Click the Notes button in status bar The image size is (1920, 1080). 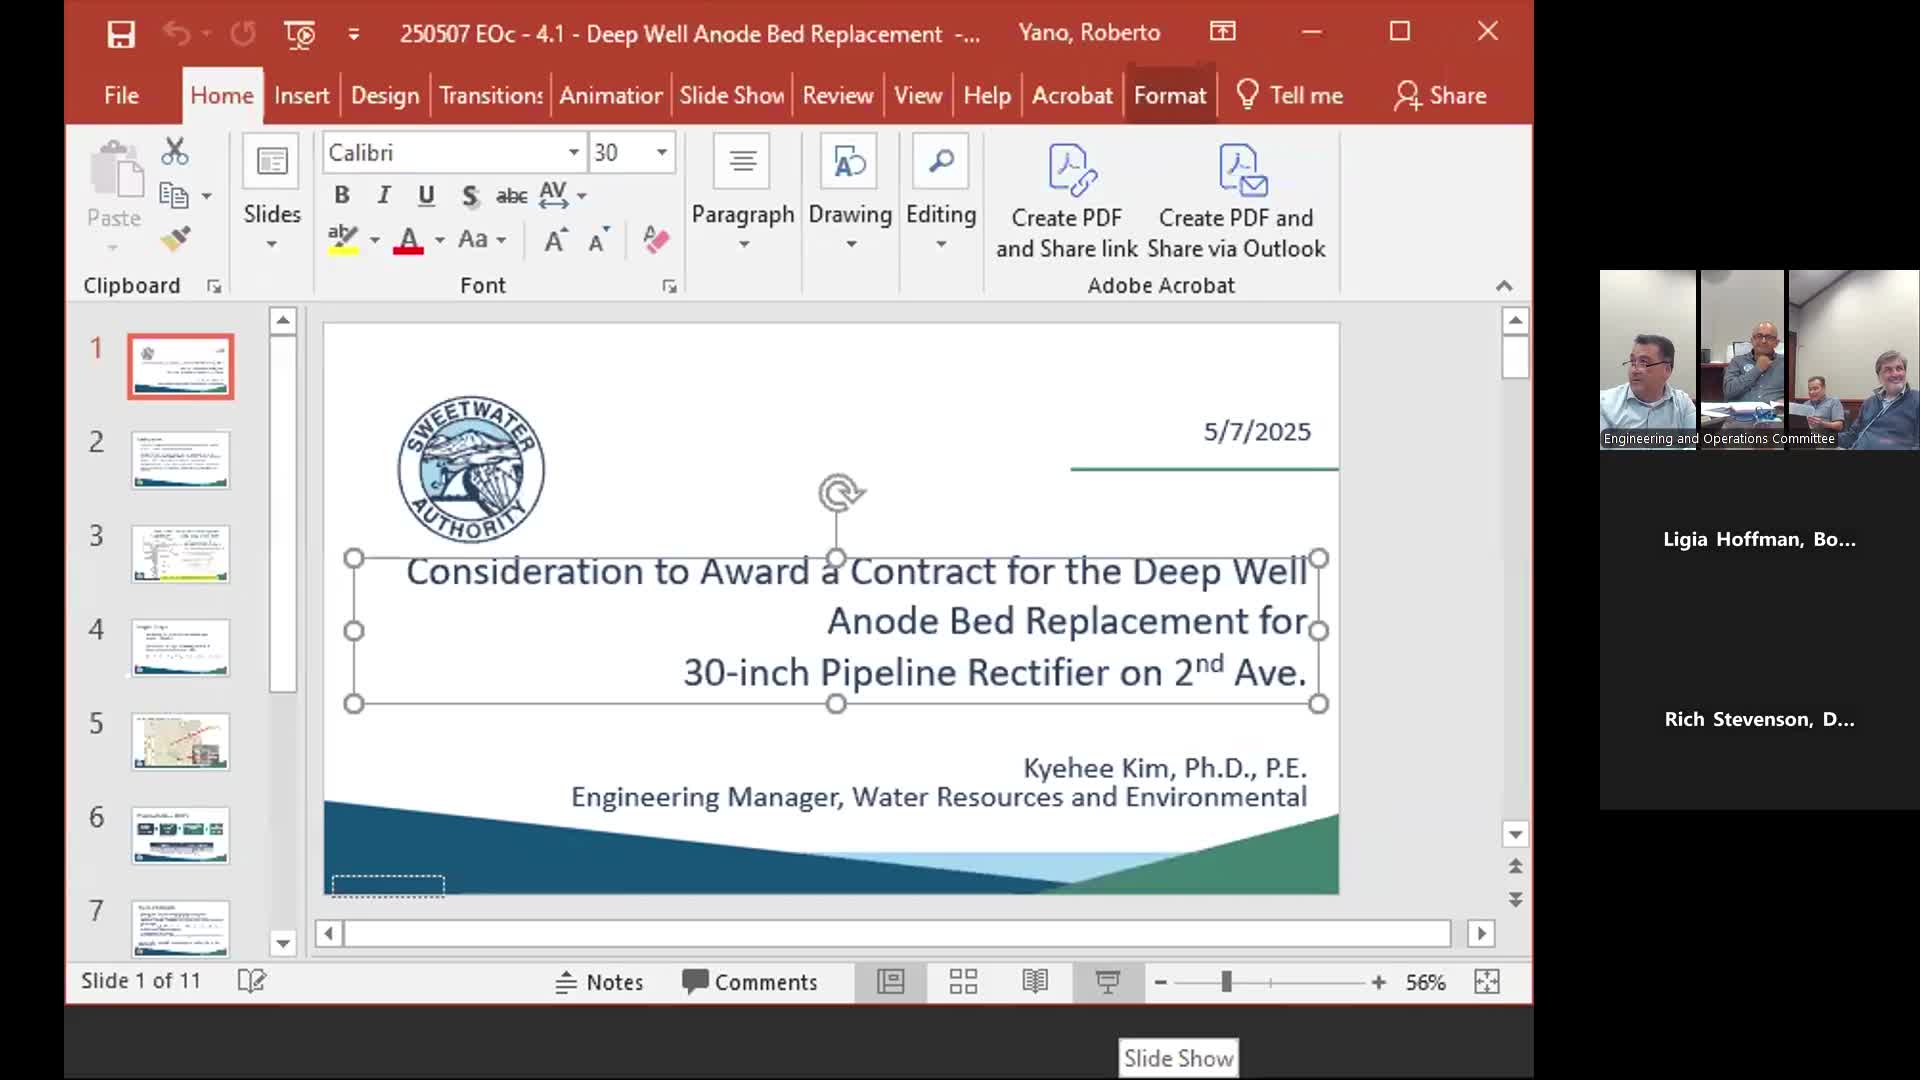pyautogui.click(x=599, y=982)
